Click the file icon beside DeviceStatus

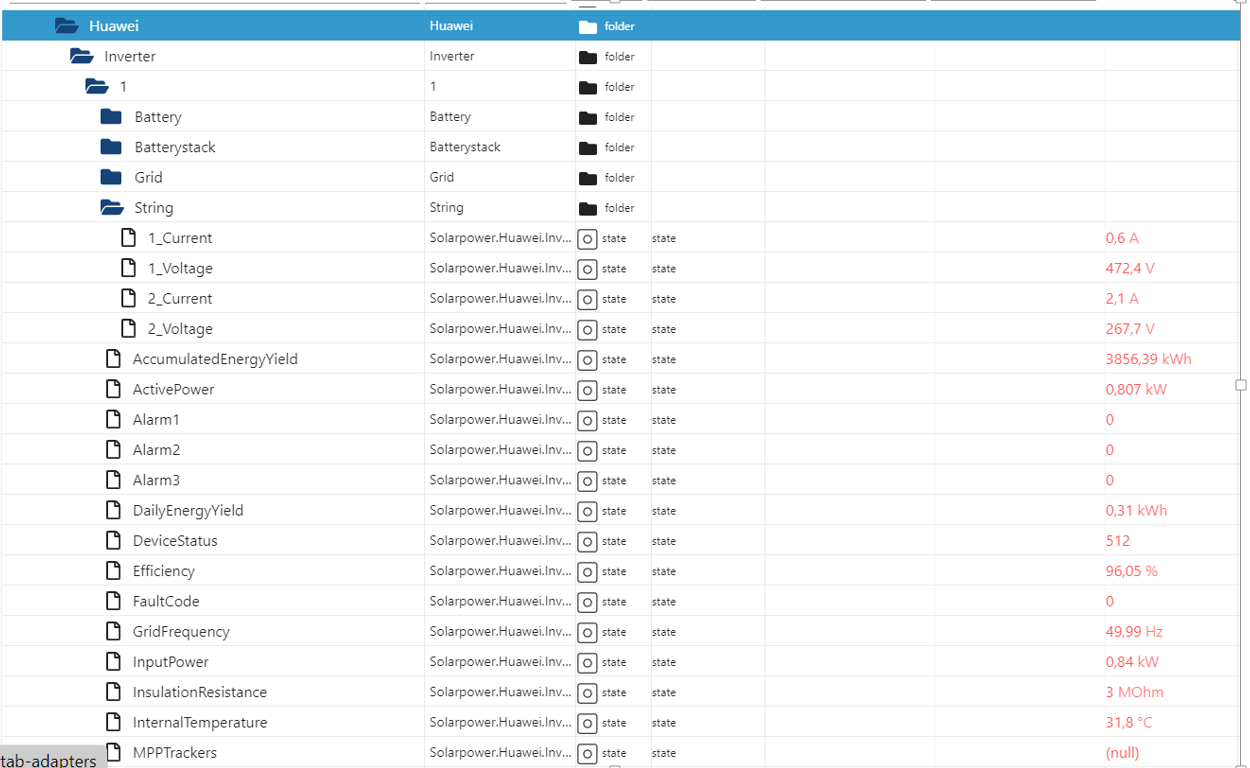(113, 540)
